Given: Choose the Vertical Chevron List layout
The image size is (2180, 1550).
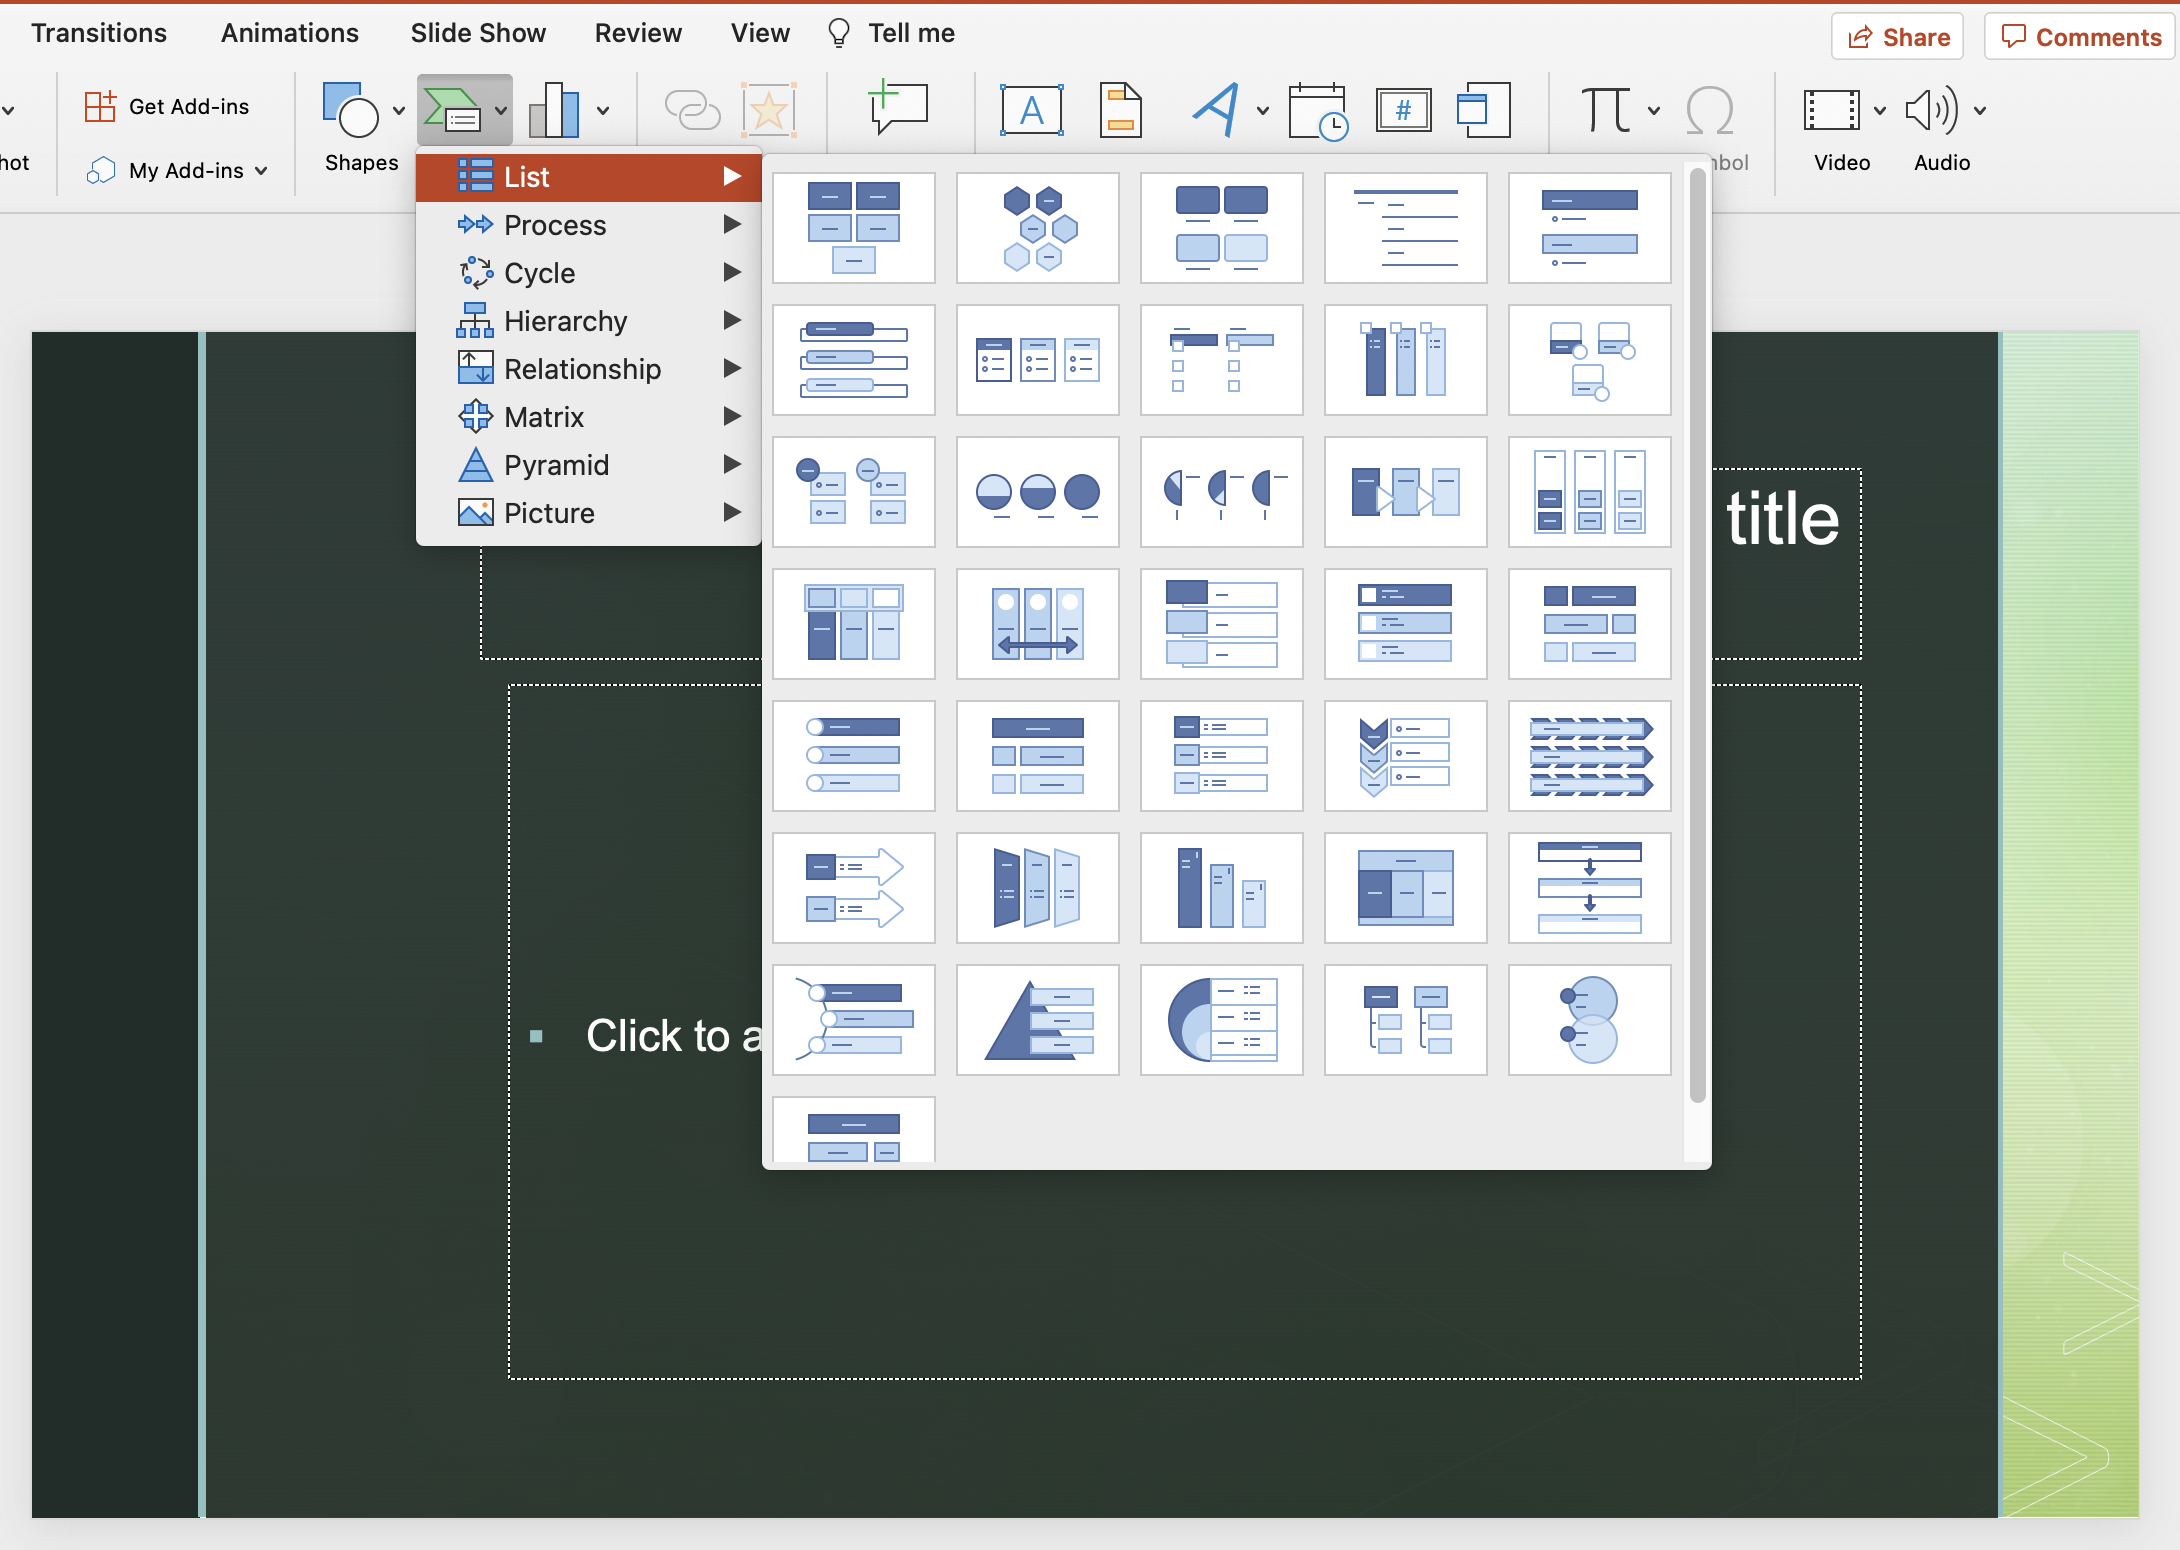Looking at the screenshot, I should (1406, 756).
